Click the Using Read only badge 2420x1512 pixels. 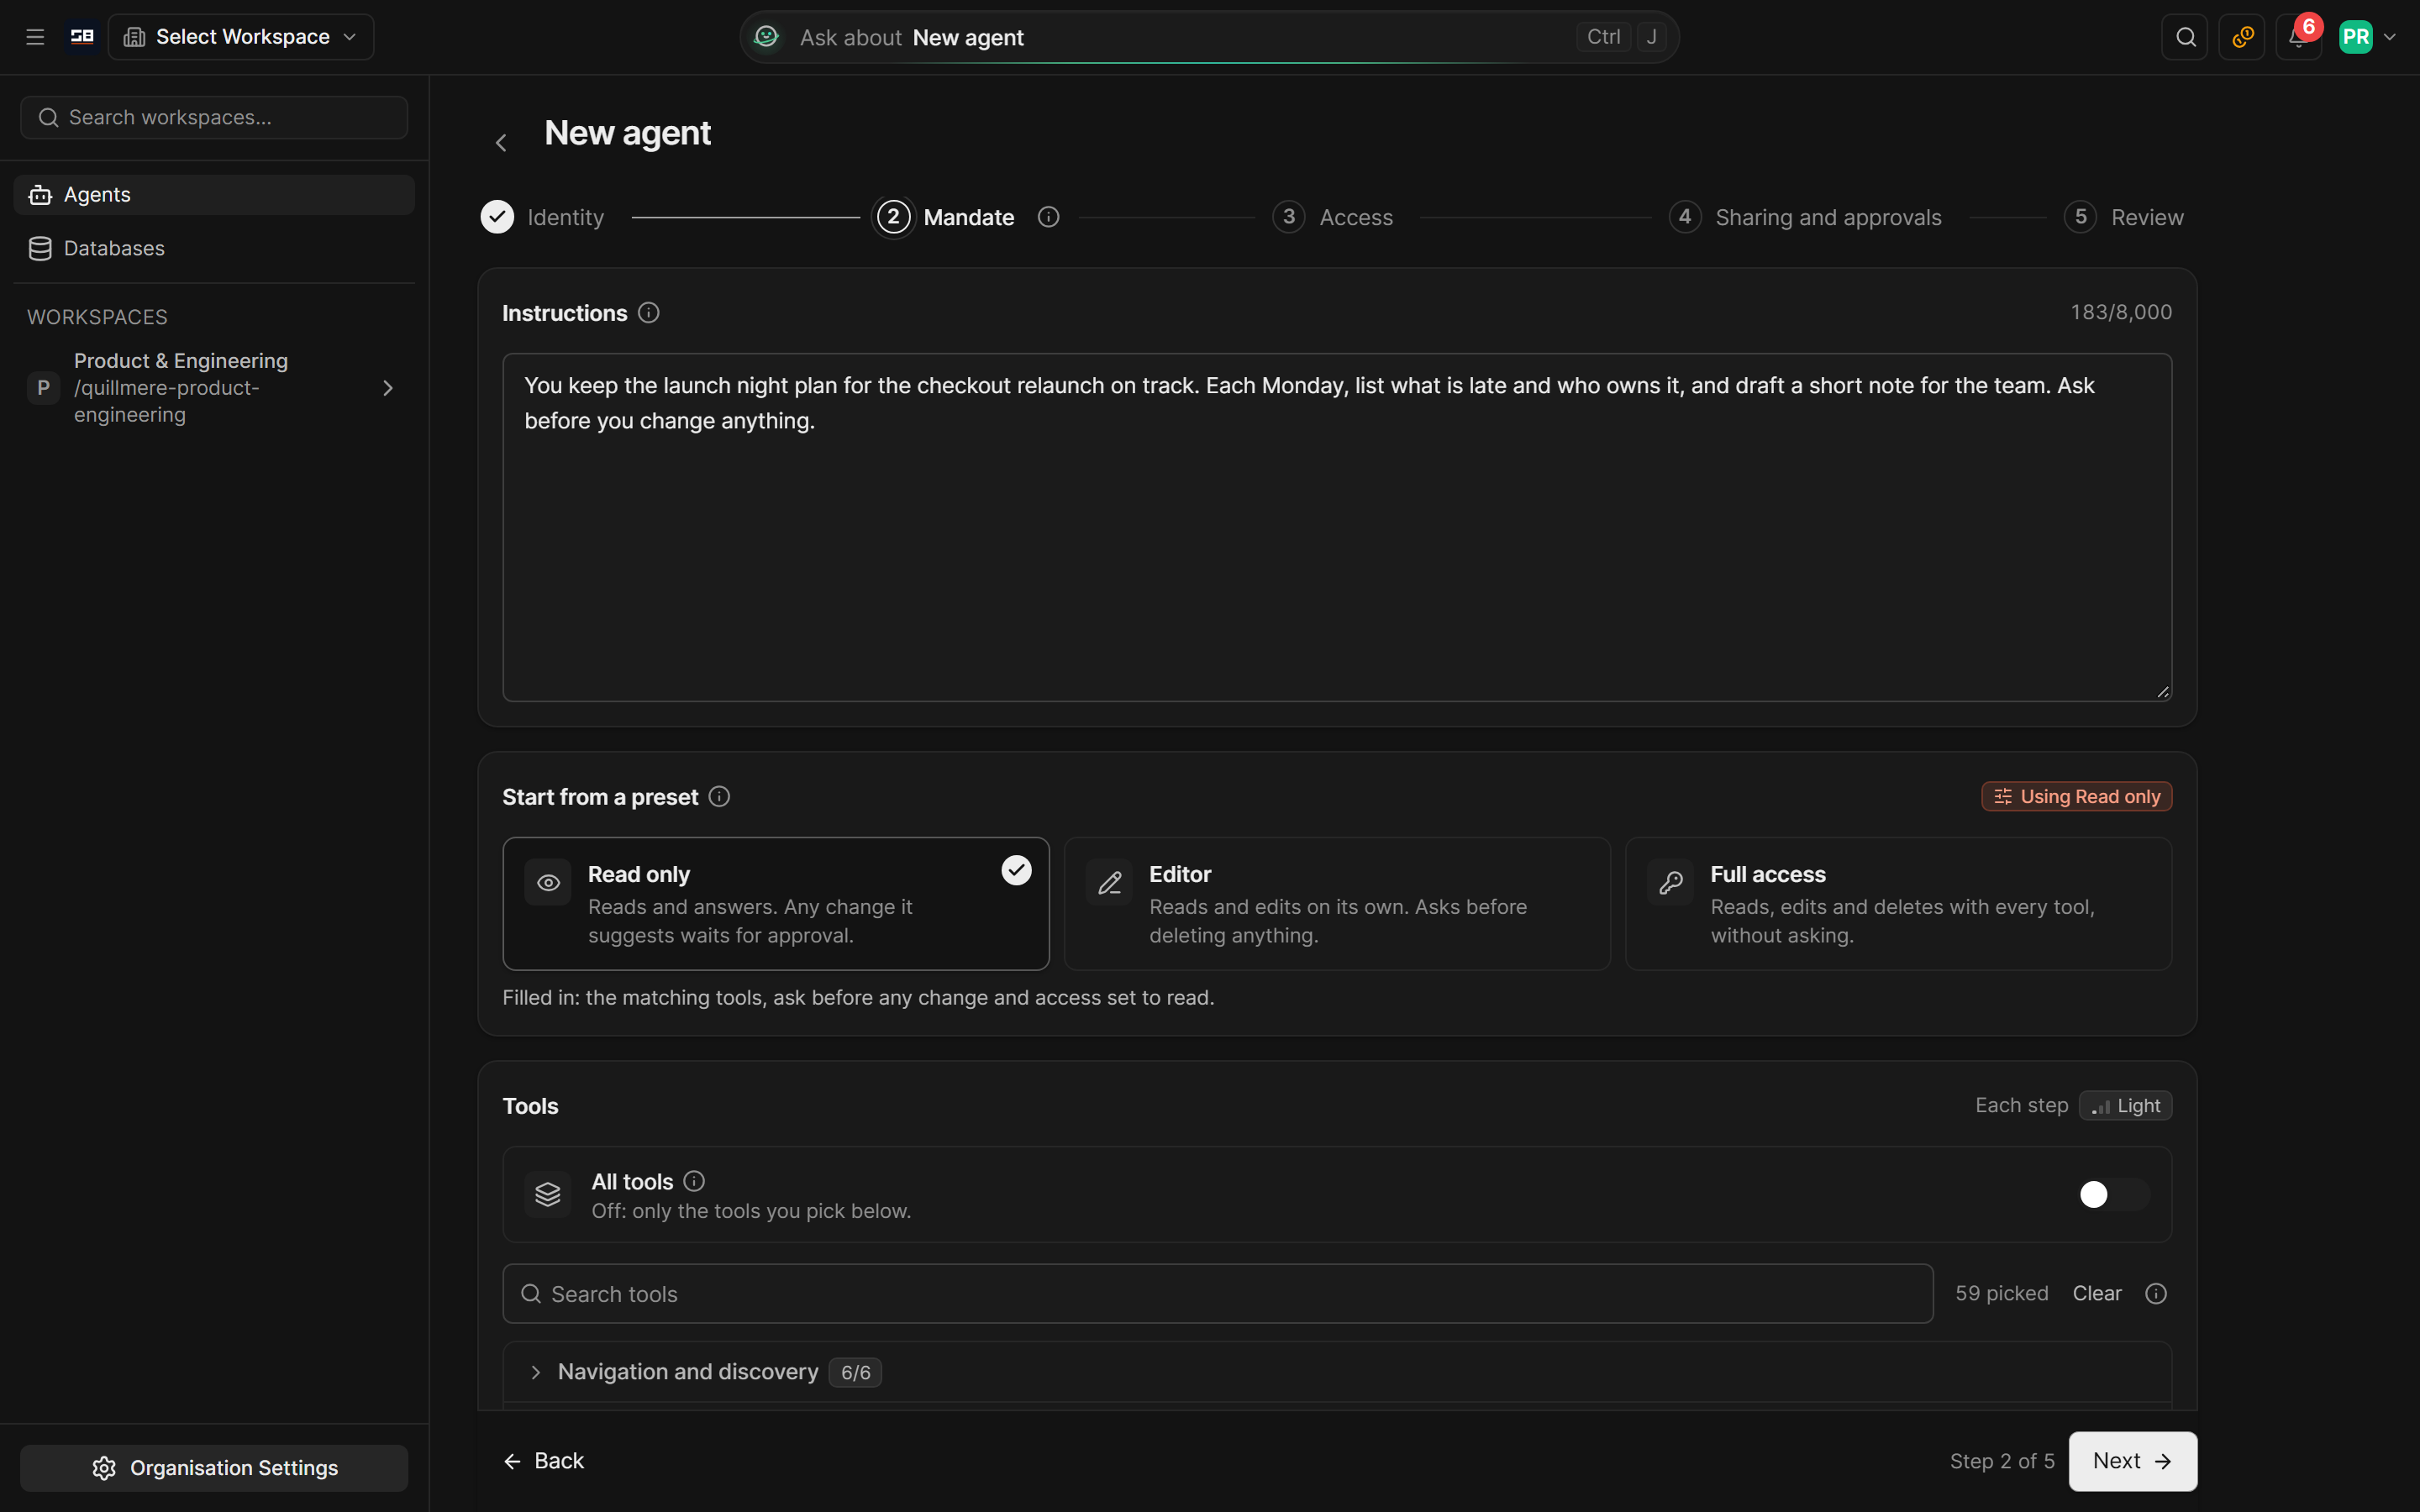pyautogui.click(x=2076, y=797)
